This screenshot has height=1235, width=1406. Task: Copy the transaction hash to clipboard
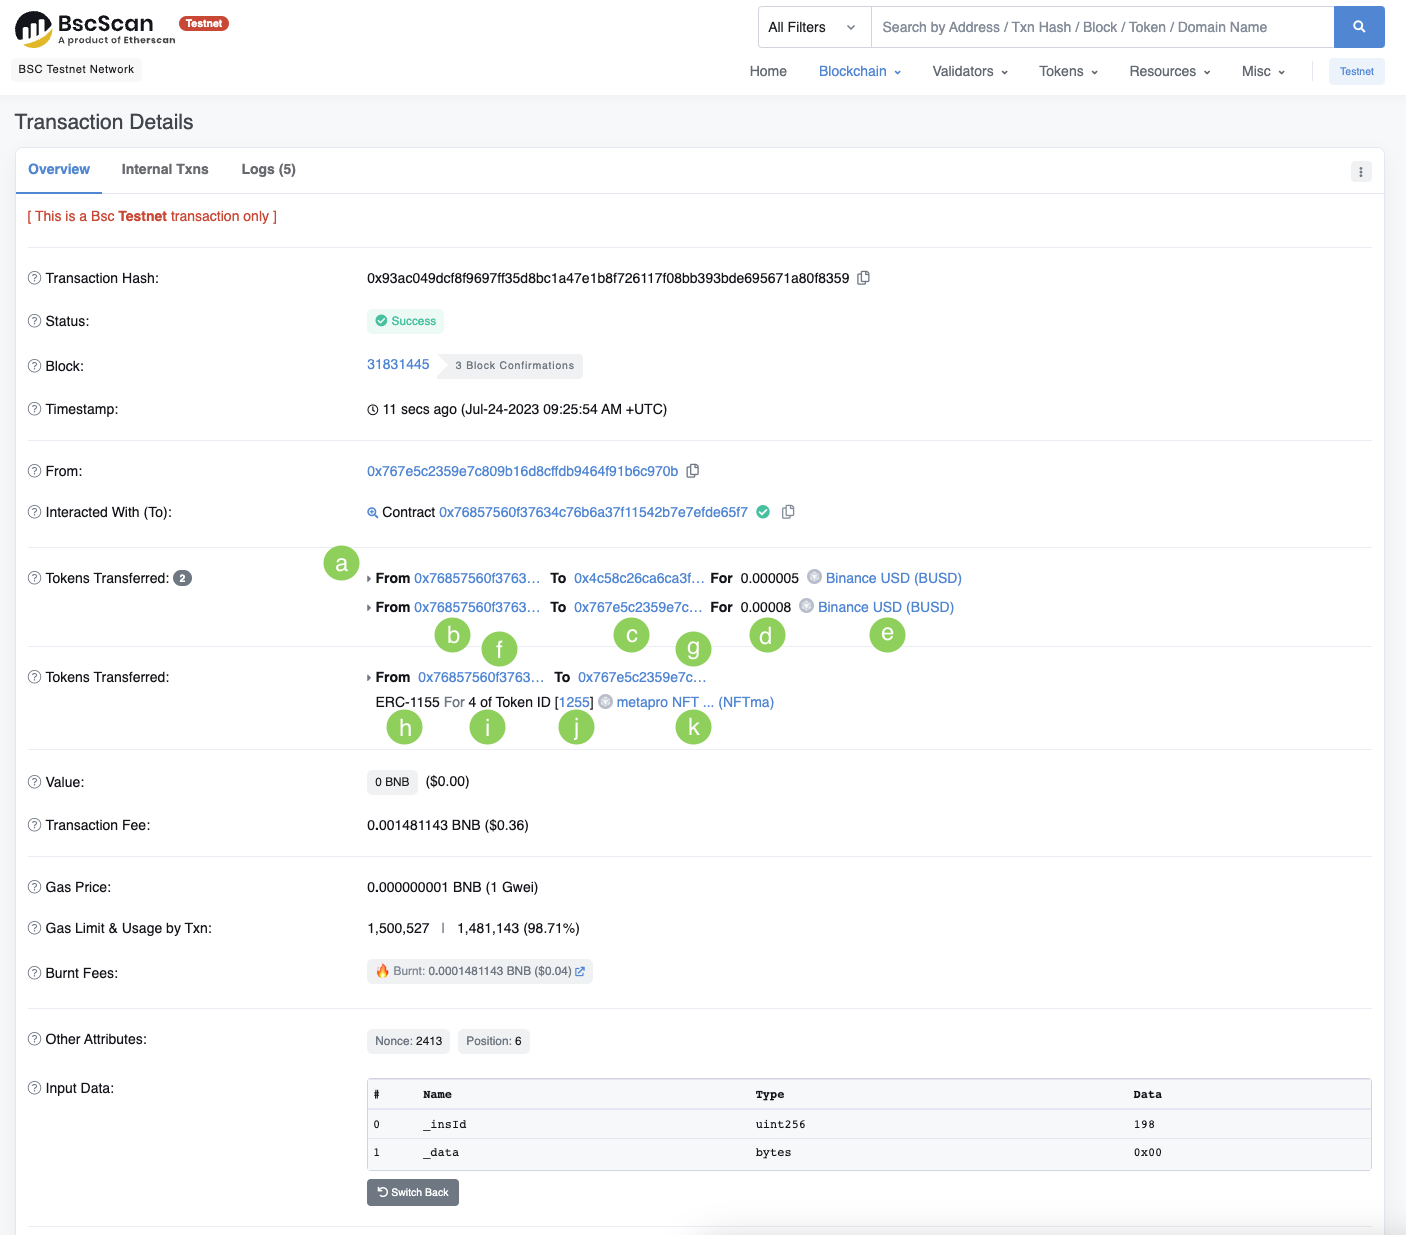coord(863,278)
